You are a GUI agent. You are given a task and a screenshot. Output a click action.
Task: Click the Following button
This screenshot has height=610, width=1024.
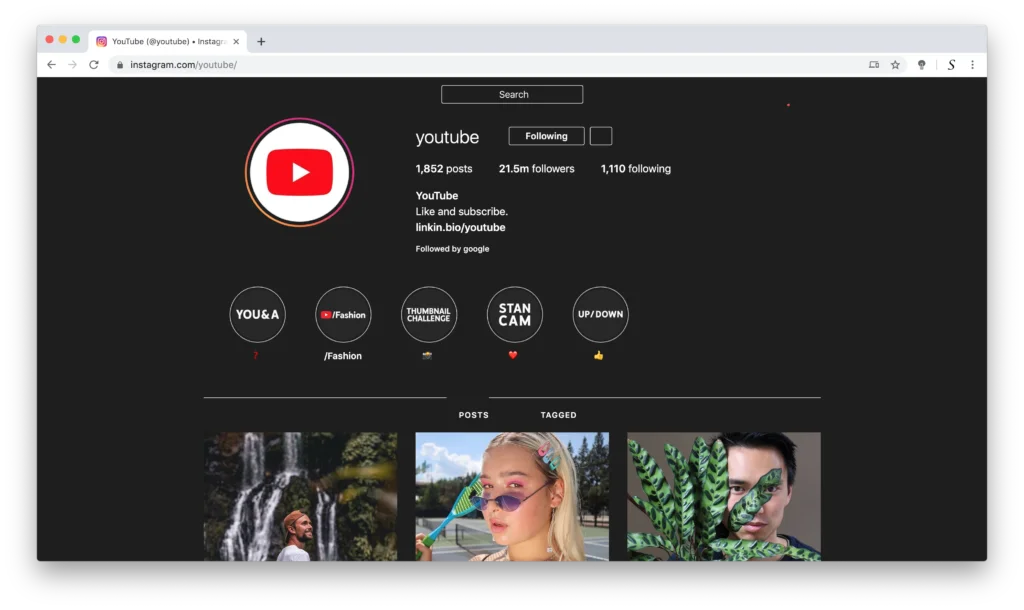pos(547,136)
